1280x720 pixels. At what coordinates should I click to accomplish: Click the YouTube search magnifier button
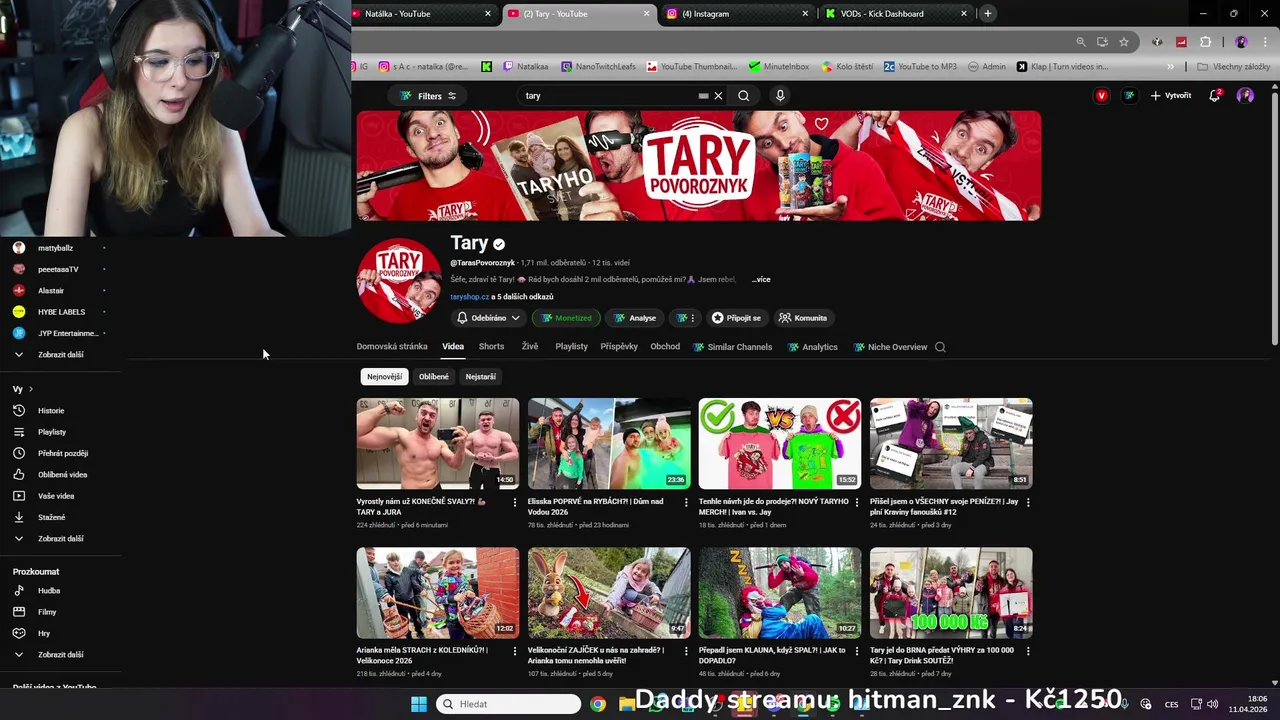(x=743, y=96)
